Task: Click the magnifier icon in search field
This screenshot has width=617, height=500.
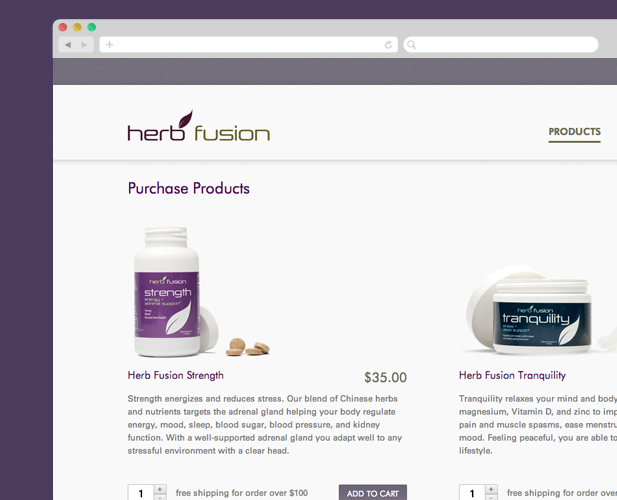Action: coord(411,44)
